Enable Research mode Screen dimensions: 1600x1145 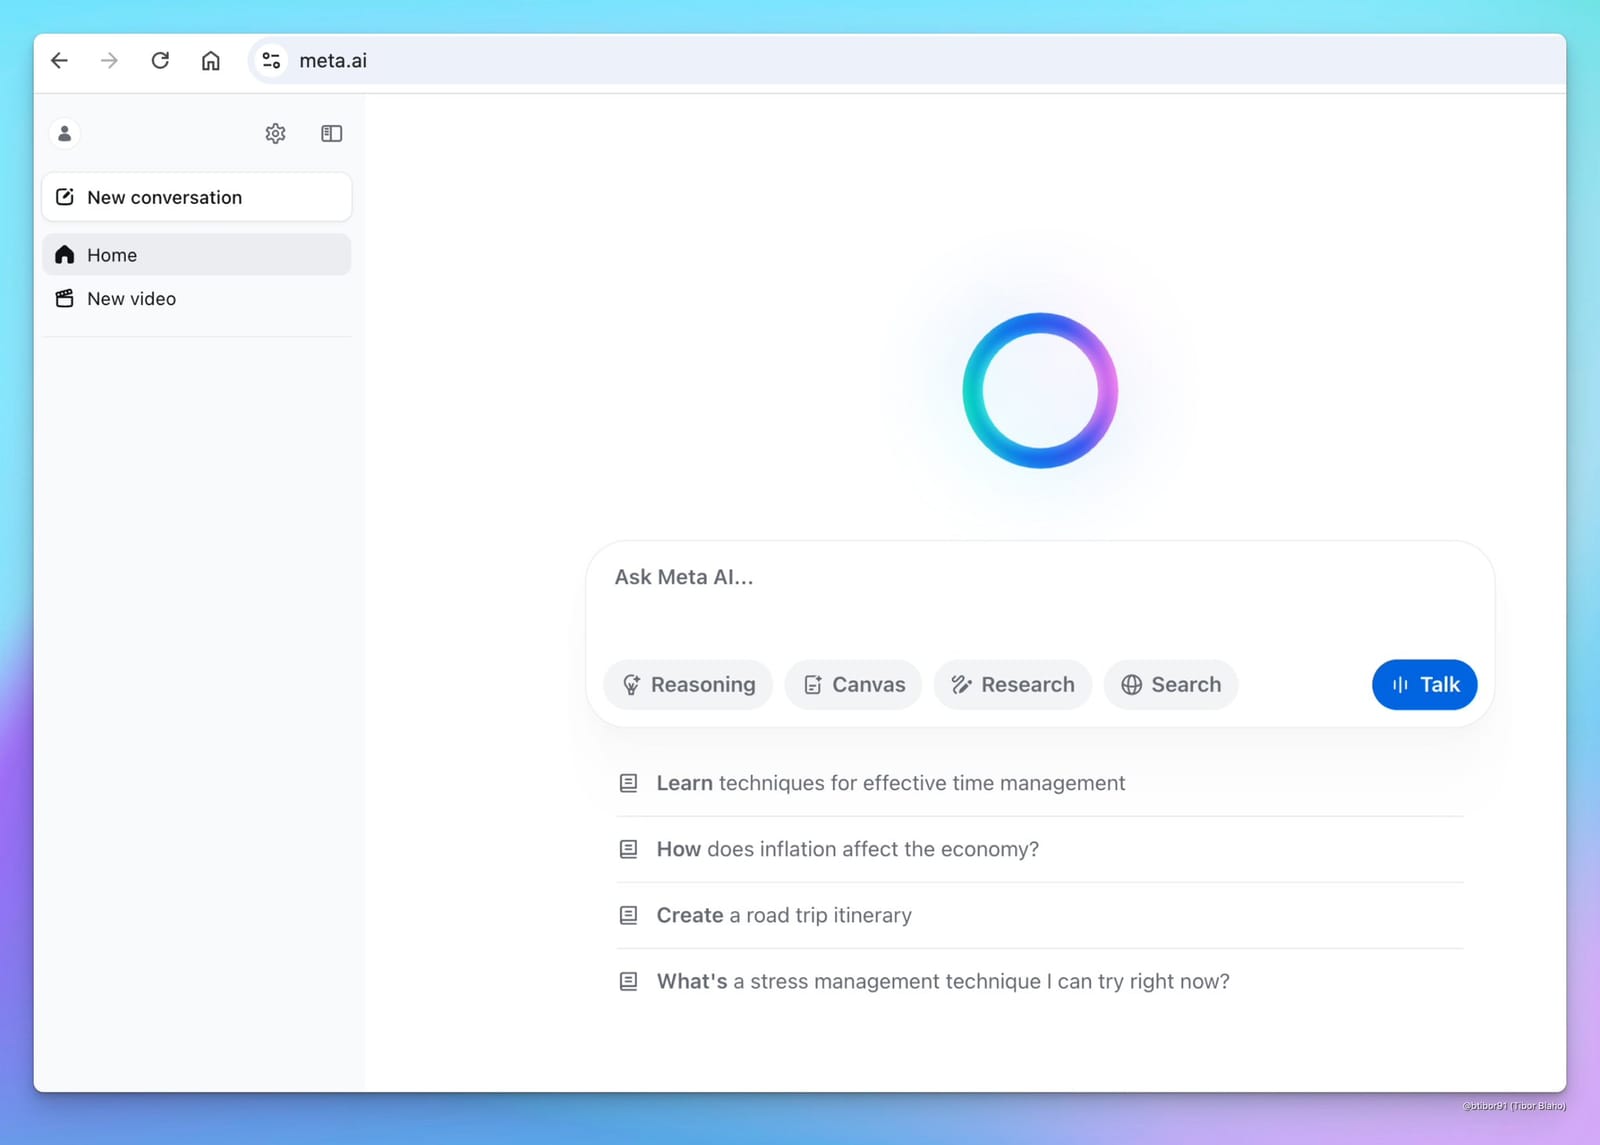1012,685
